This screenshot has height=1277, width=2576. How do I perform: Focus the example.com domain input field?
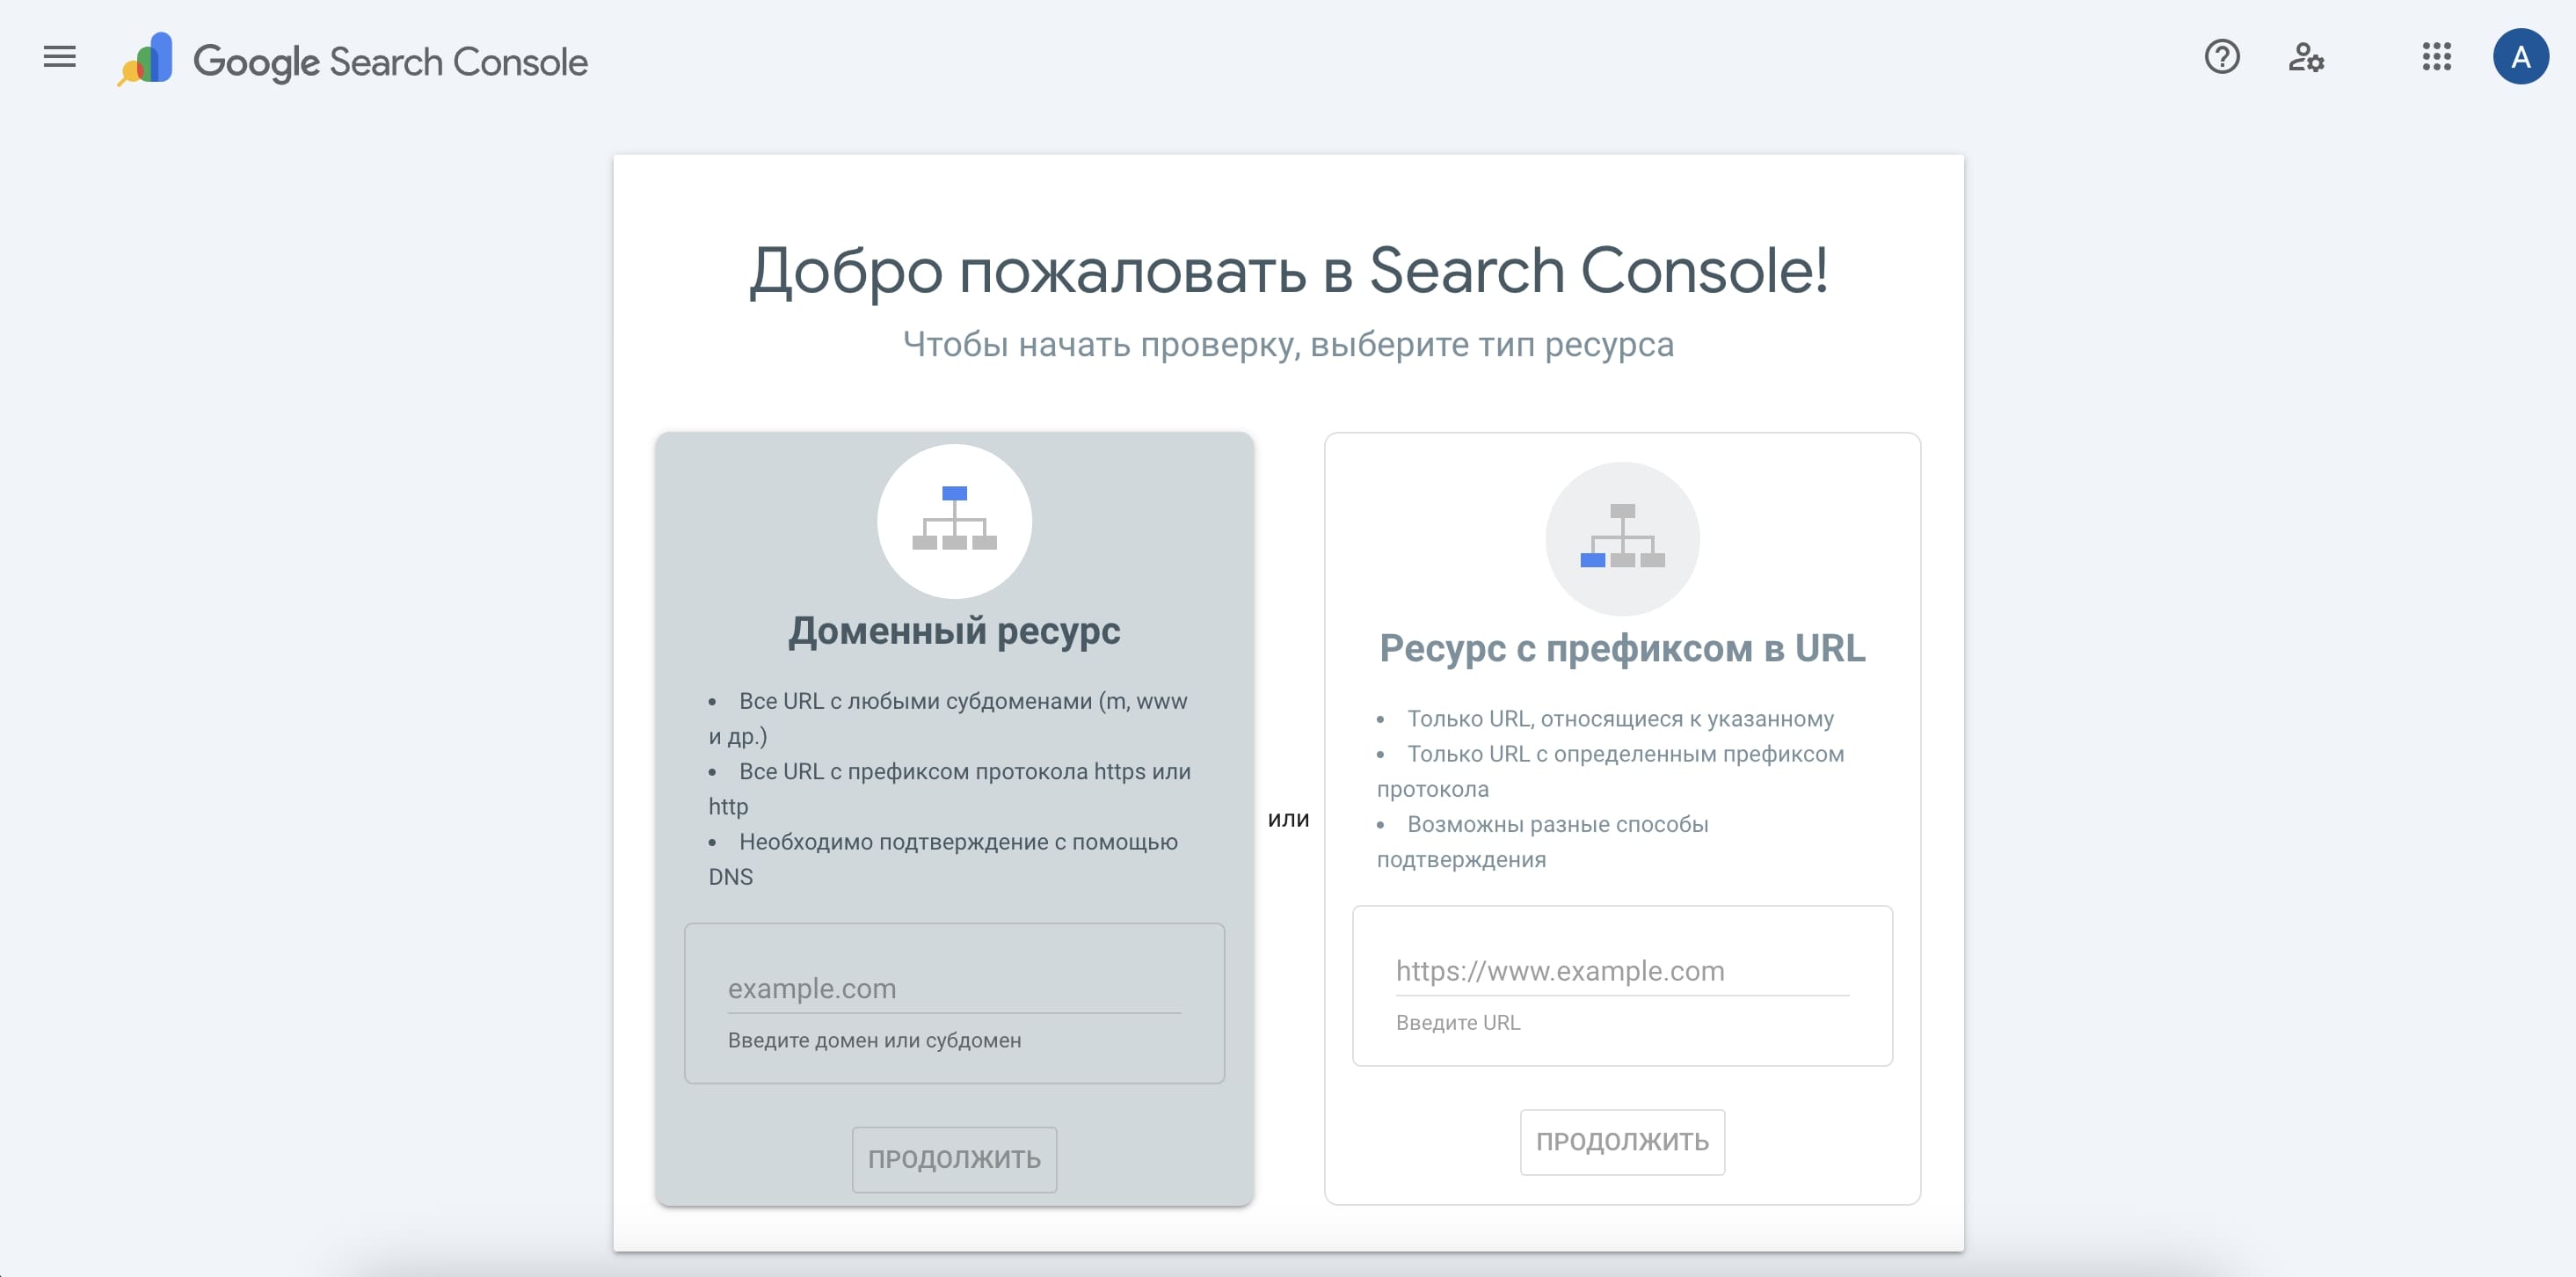pos(954,989)
